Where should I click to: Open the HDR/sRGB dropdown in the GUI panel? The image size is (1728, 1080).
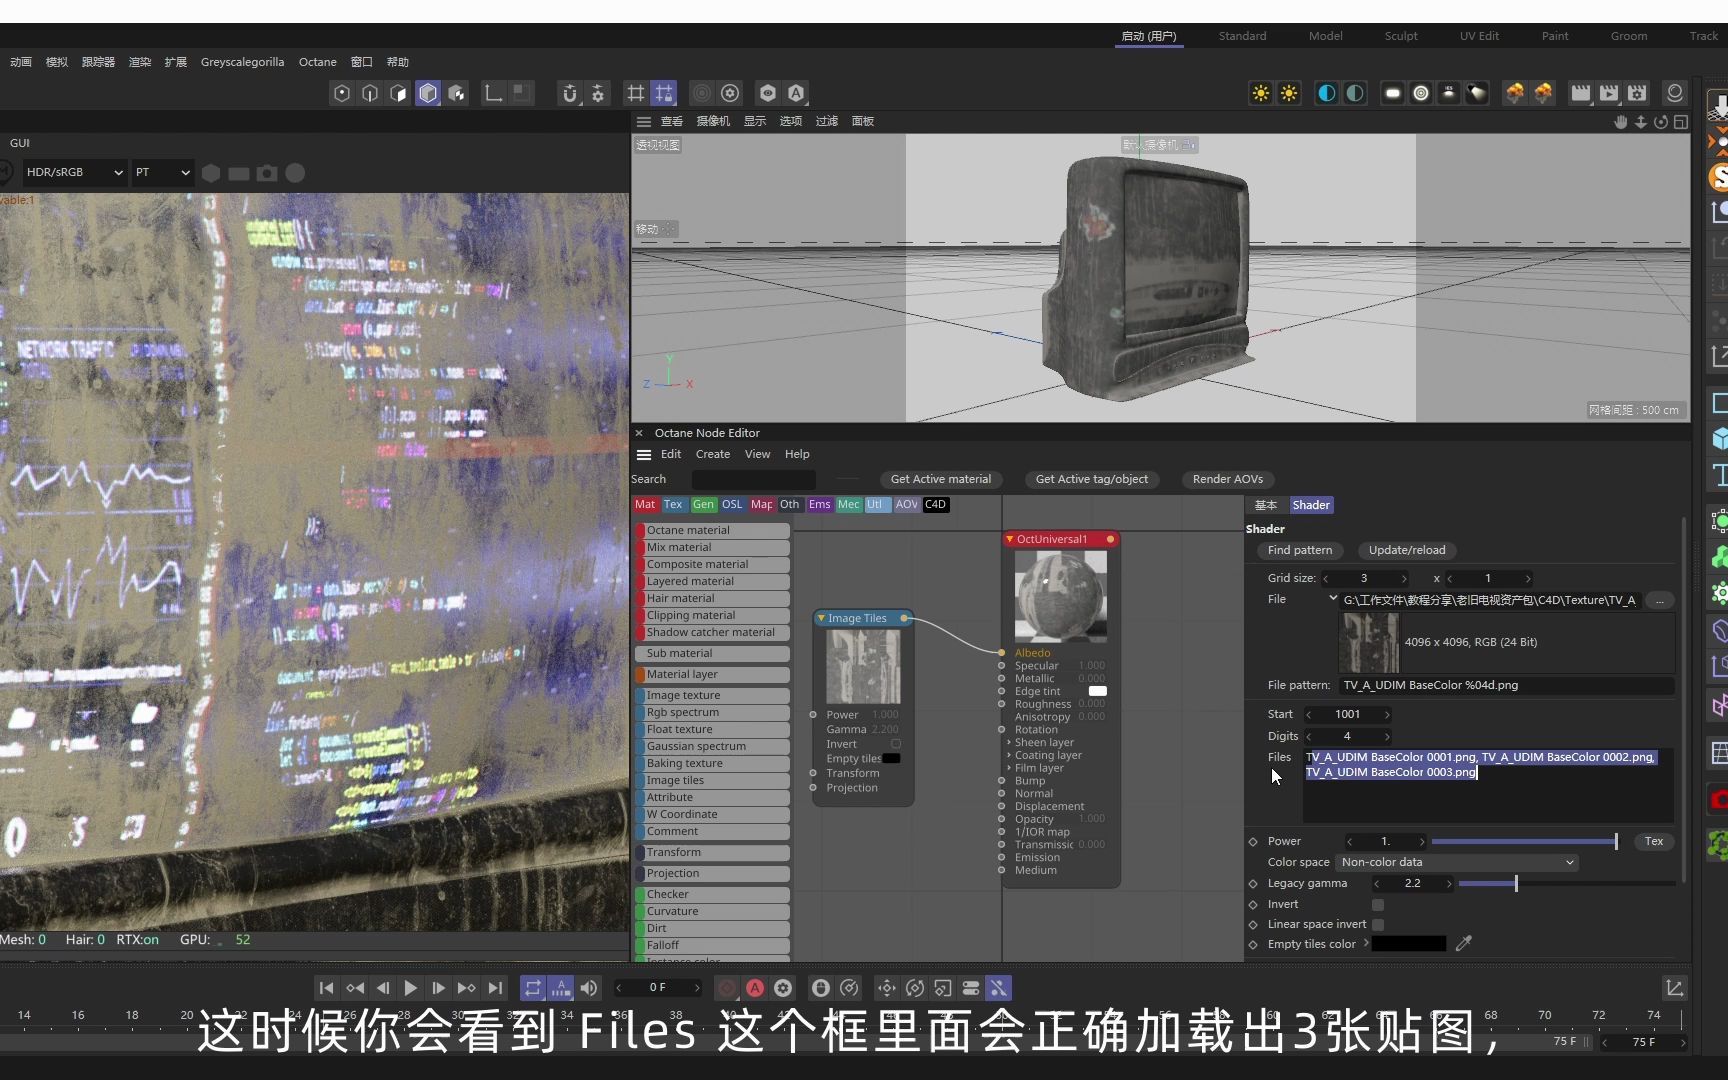(72, 172)
